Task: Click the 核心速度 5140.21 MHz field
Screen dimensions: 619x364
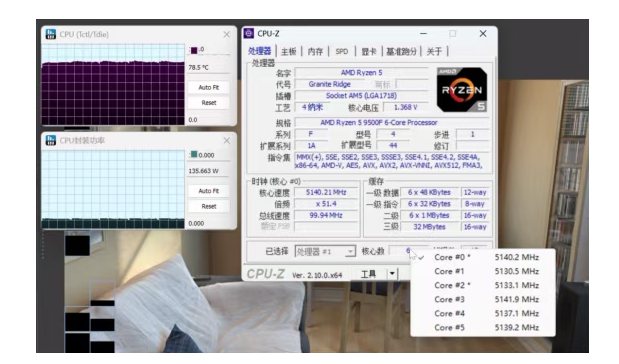Action: click(x=326, y=192)
